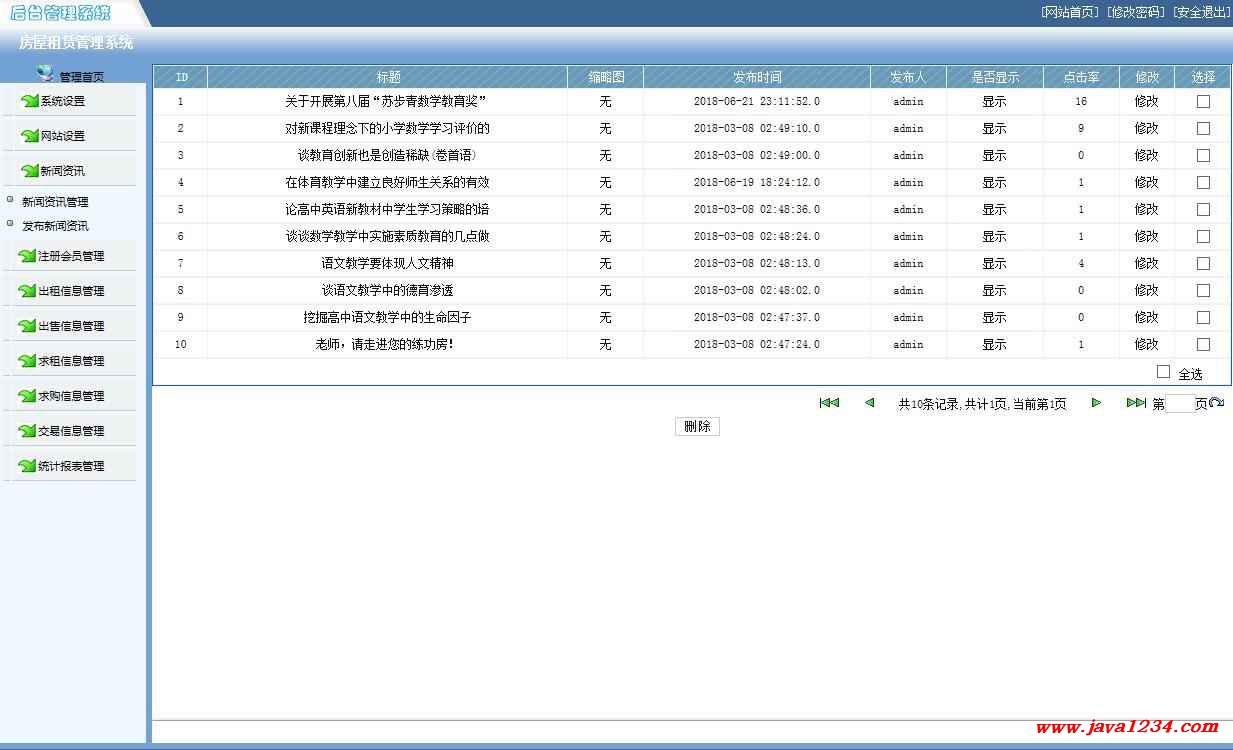Go to previous page arrow icon
This screenshot has height=750, width=1233.
pos(869,403)
